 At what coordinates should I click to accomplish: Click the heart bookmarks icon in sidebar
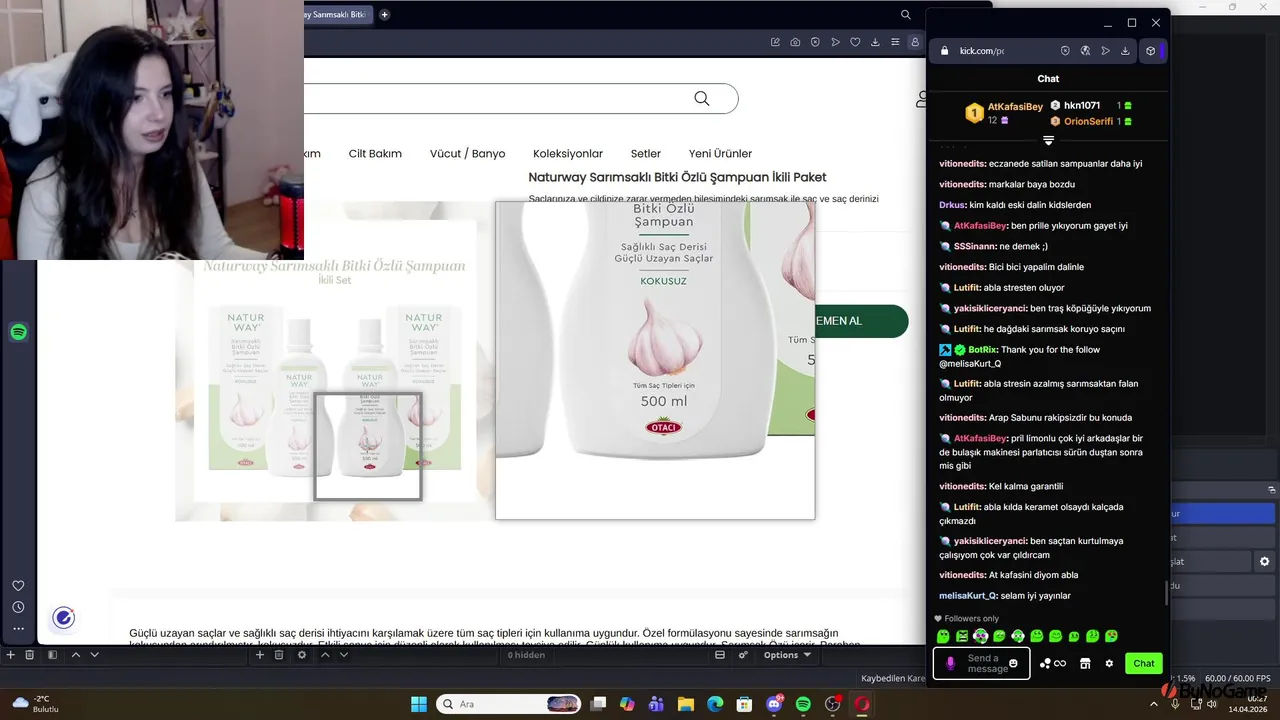click(x=18, y=586)
